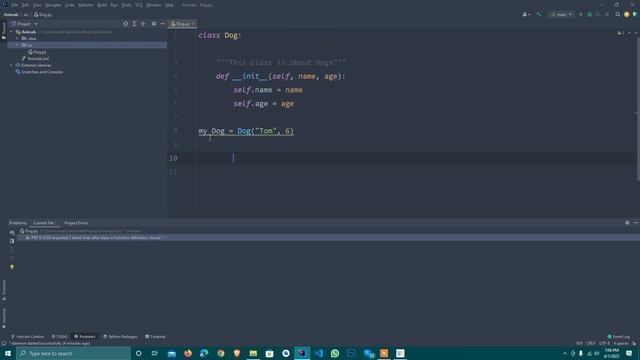Image resolution: width=640 pixels, height=360 pixels.
Task: Select Dog.py in the project tree
Action: 37,52
